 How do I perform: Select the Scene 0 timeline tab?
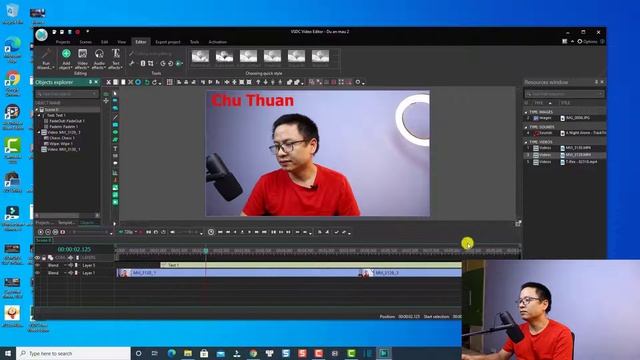pos(43,240)
